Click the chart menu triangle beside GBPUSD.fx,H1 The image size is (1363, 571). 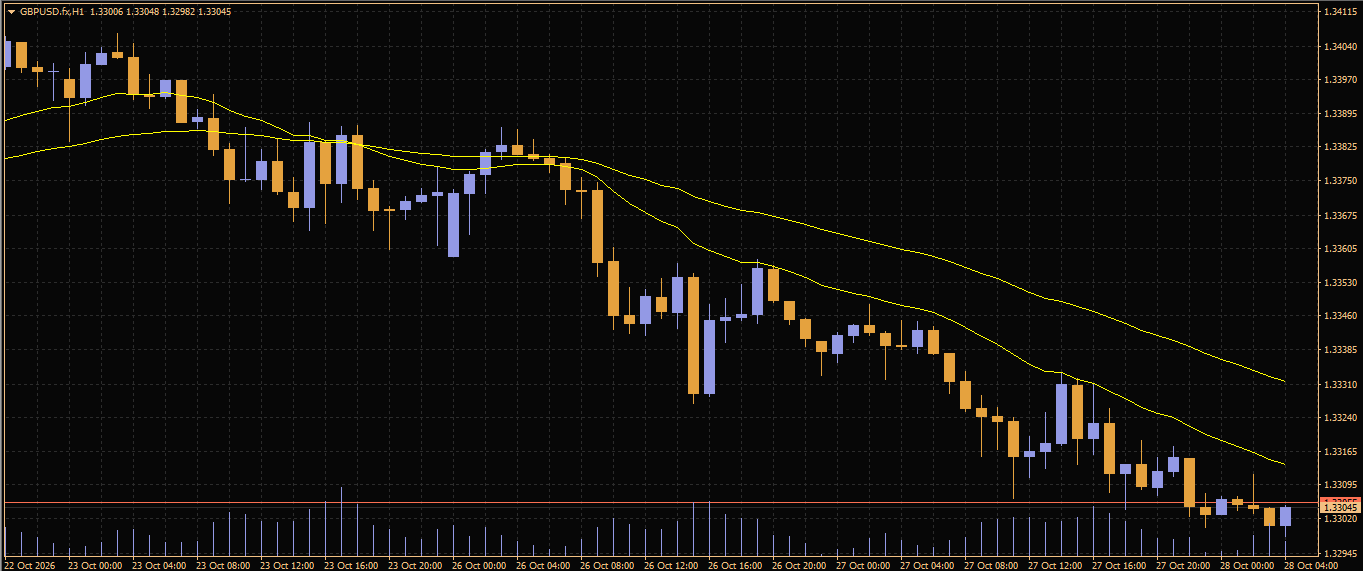[11, 12]
